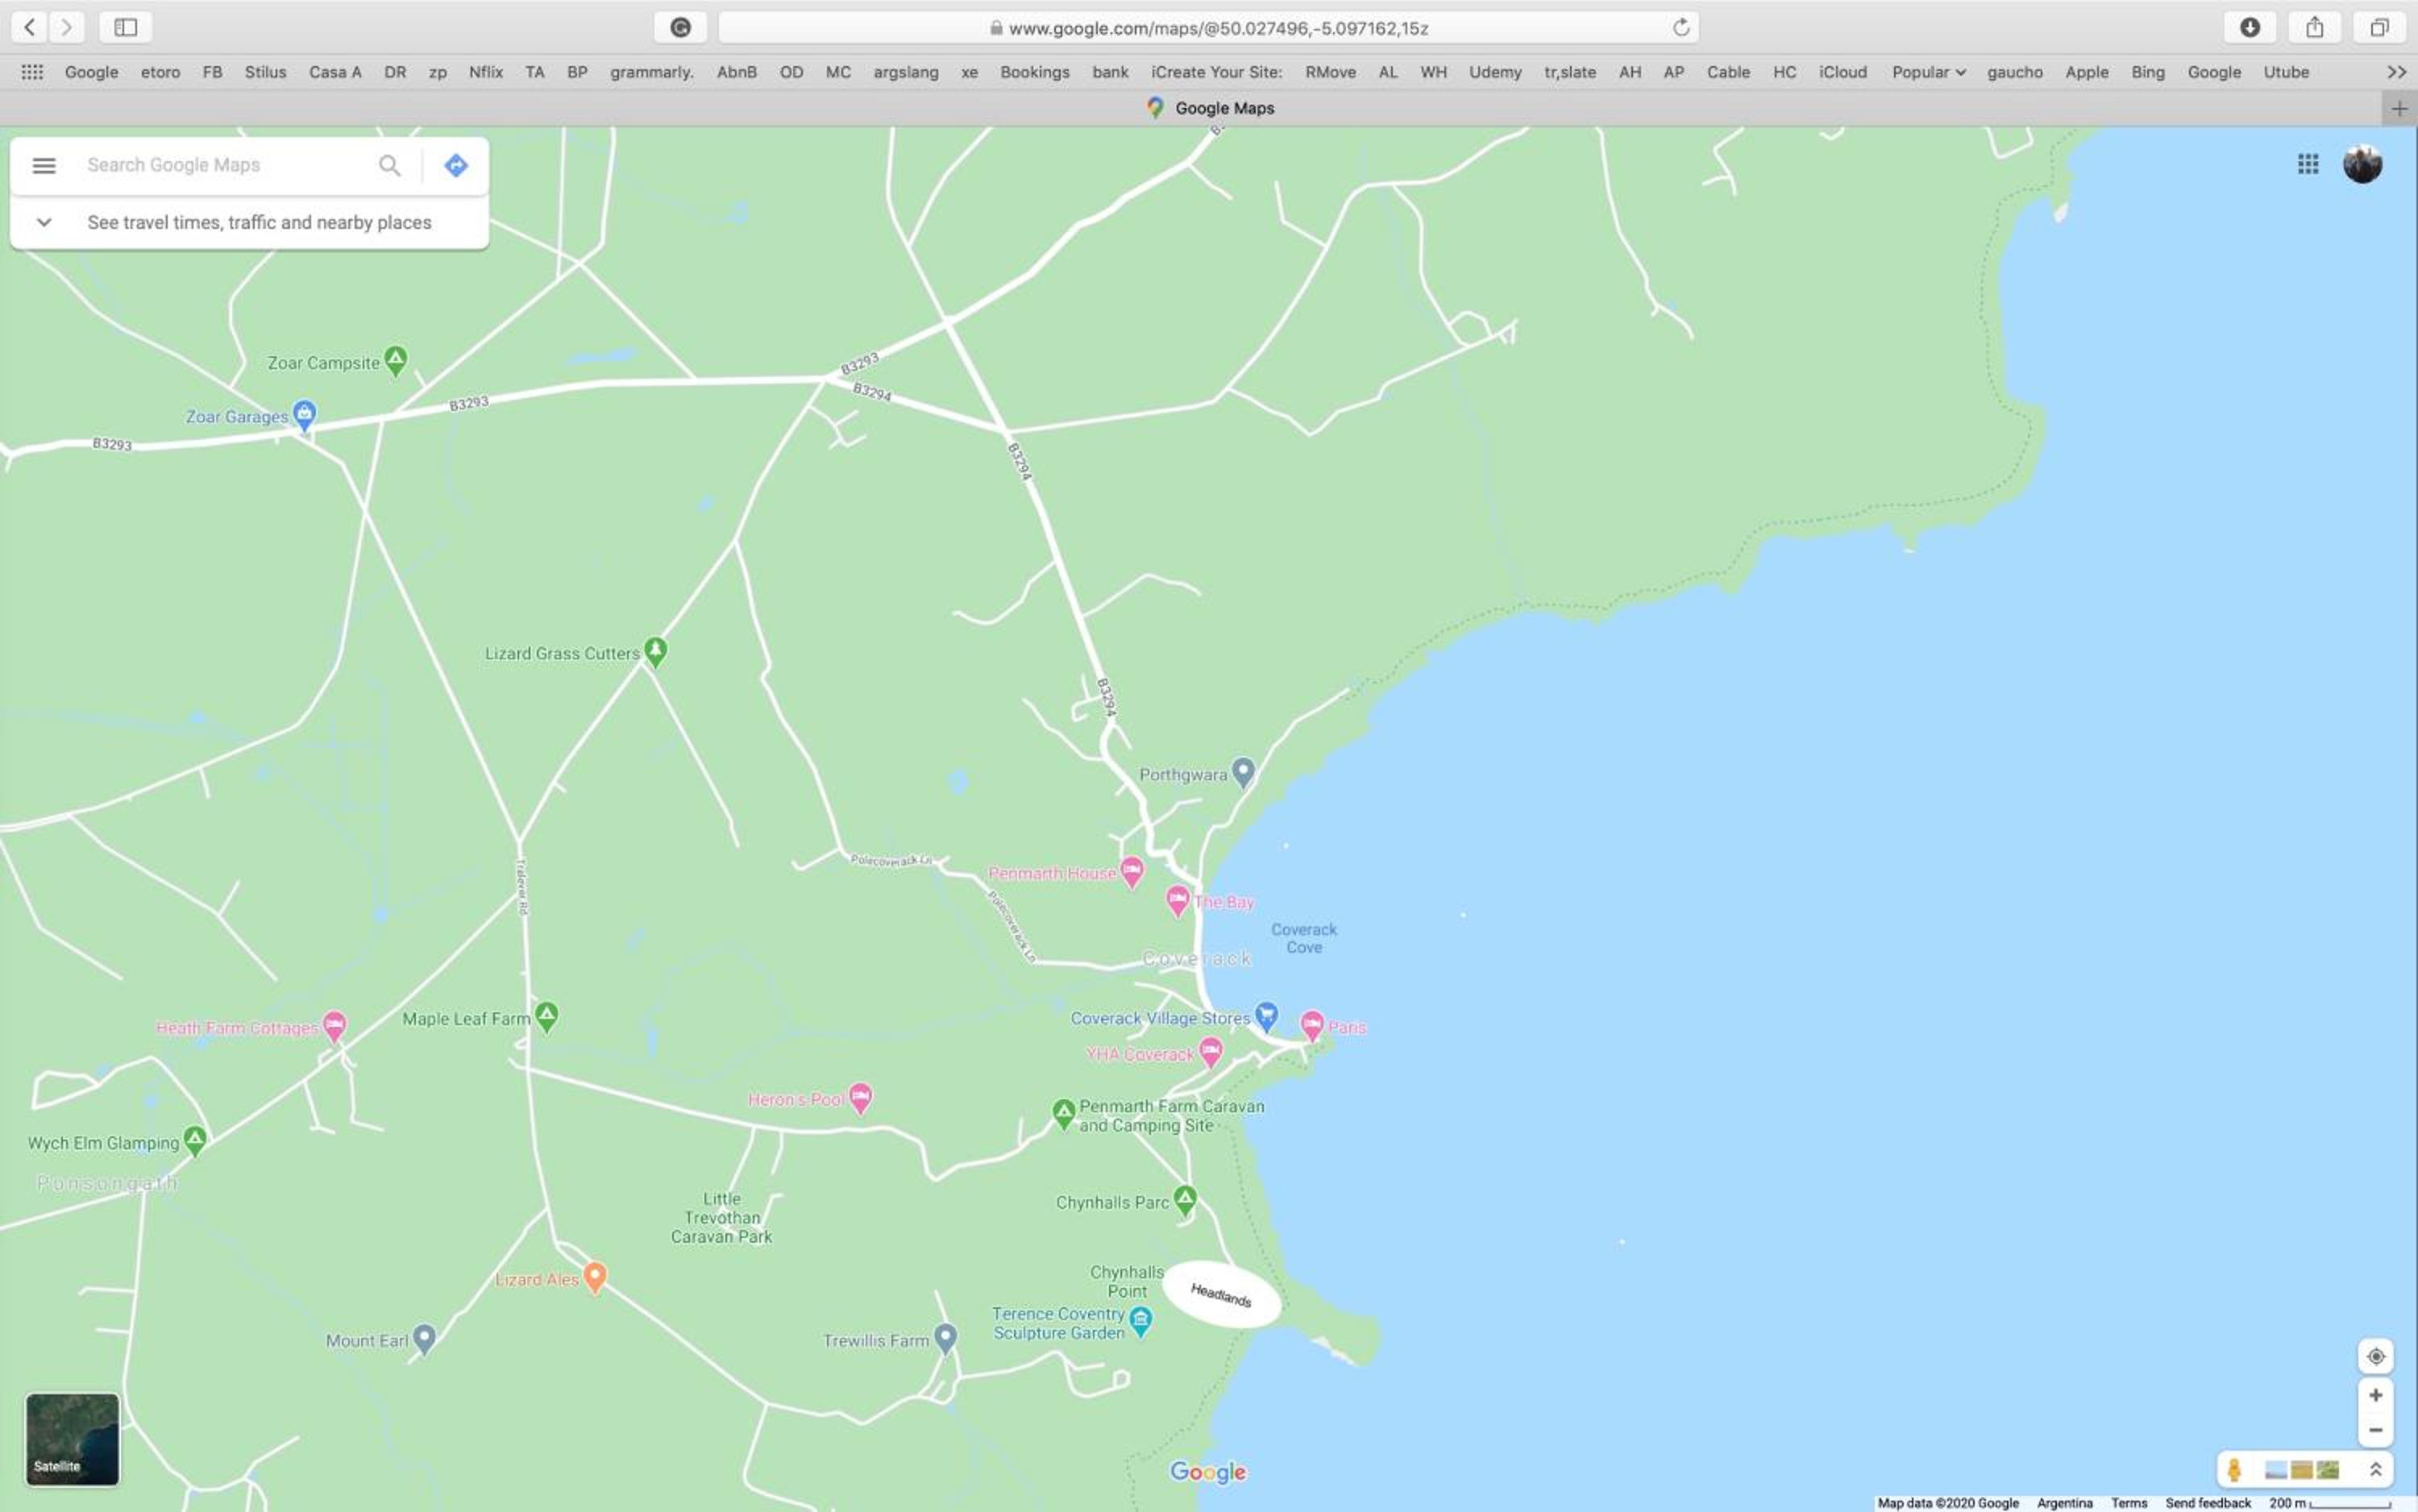Image resolution: width=2418 pixels, height=1512 pixels.
Task: Zoom in with the plus button
Action: point(2375,1395)
